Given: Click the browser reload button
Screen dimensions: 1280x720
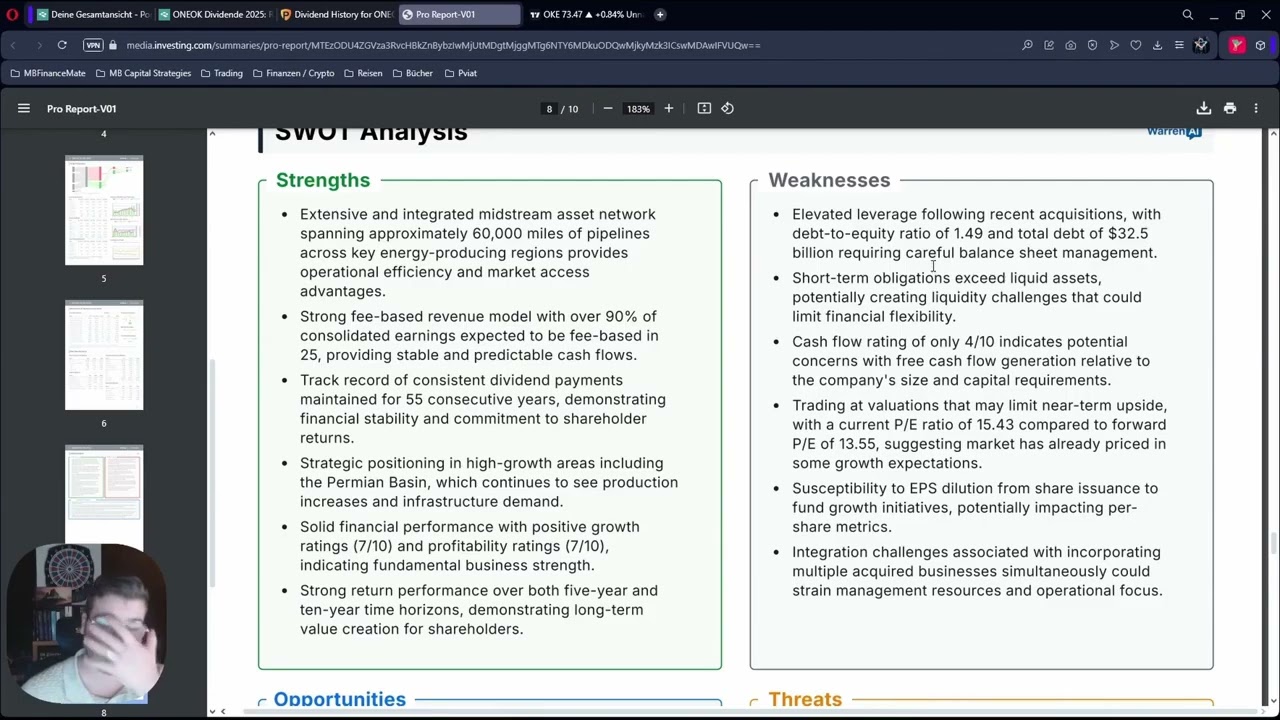Looking at the screenshot, I should click(62, 45).
